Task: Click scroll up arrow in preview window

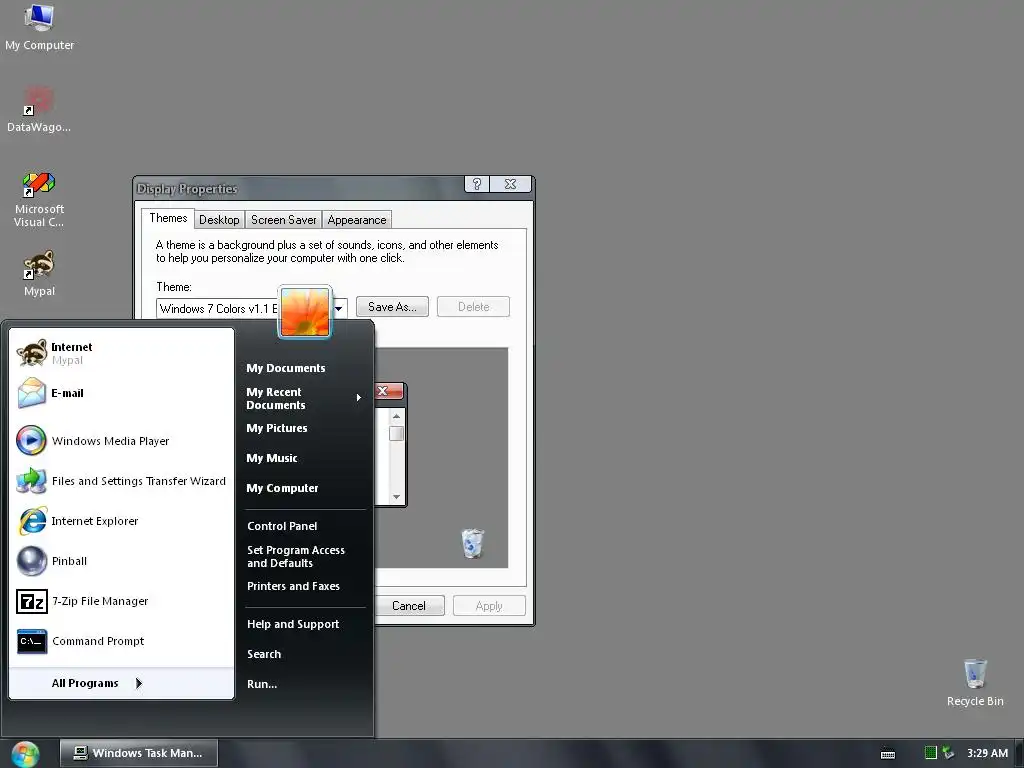Action: click(396, 416)
